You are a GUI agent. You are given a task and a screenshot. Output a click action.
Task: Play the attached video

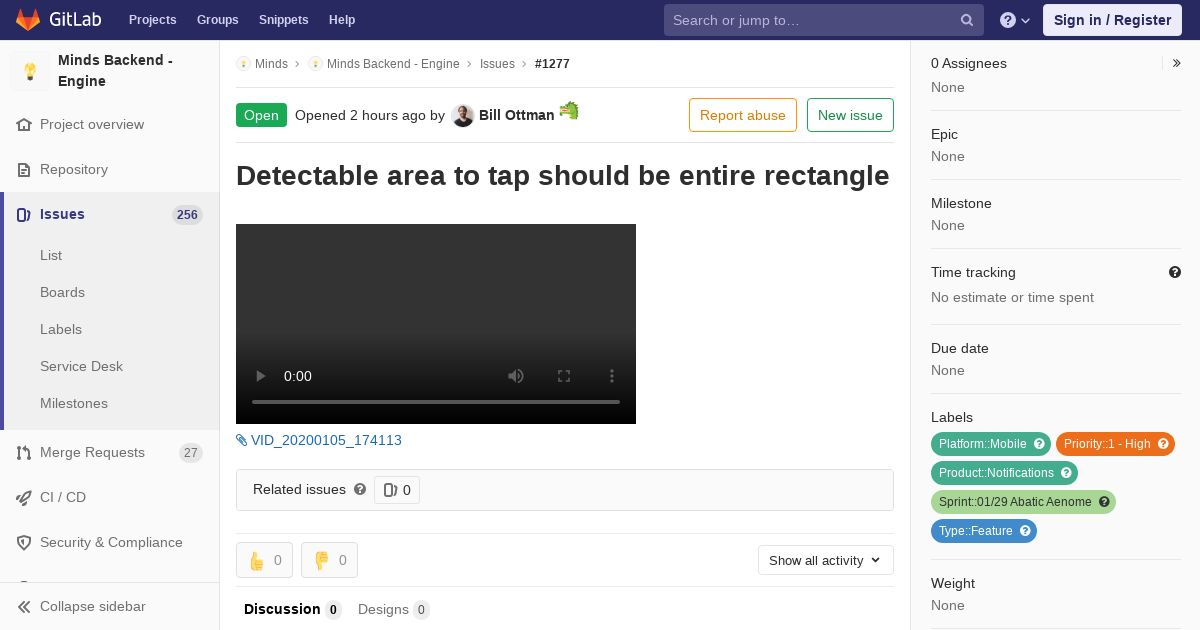[x=261, y=376]
